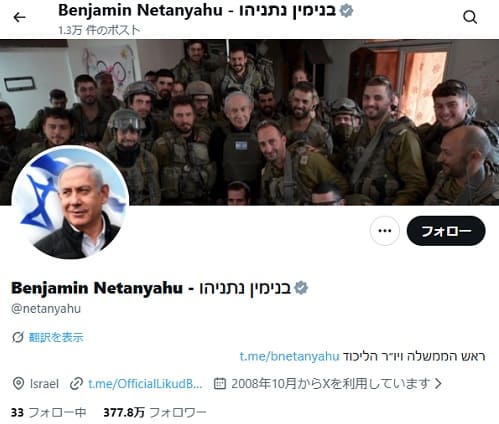The image size is (499, 424).
Task: Follow the account with the フォロー button
Action: (446, 231)
